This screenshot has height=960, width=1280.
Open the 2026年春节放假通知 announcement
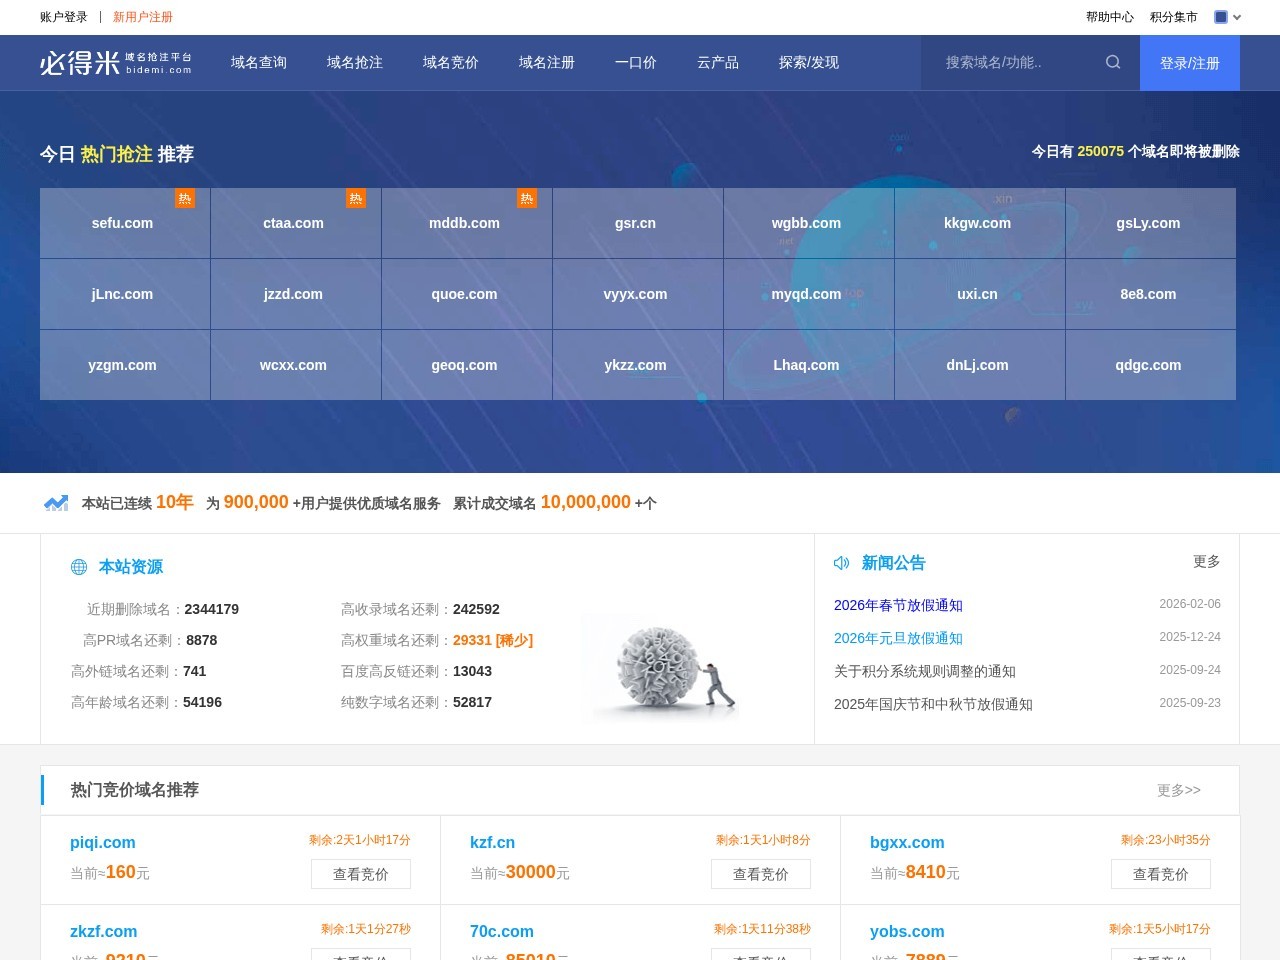coord(897,605)
